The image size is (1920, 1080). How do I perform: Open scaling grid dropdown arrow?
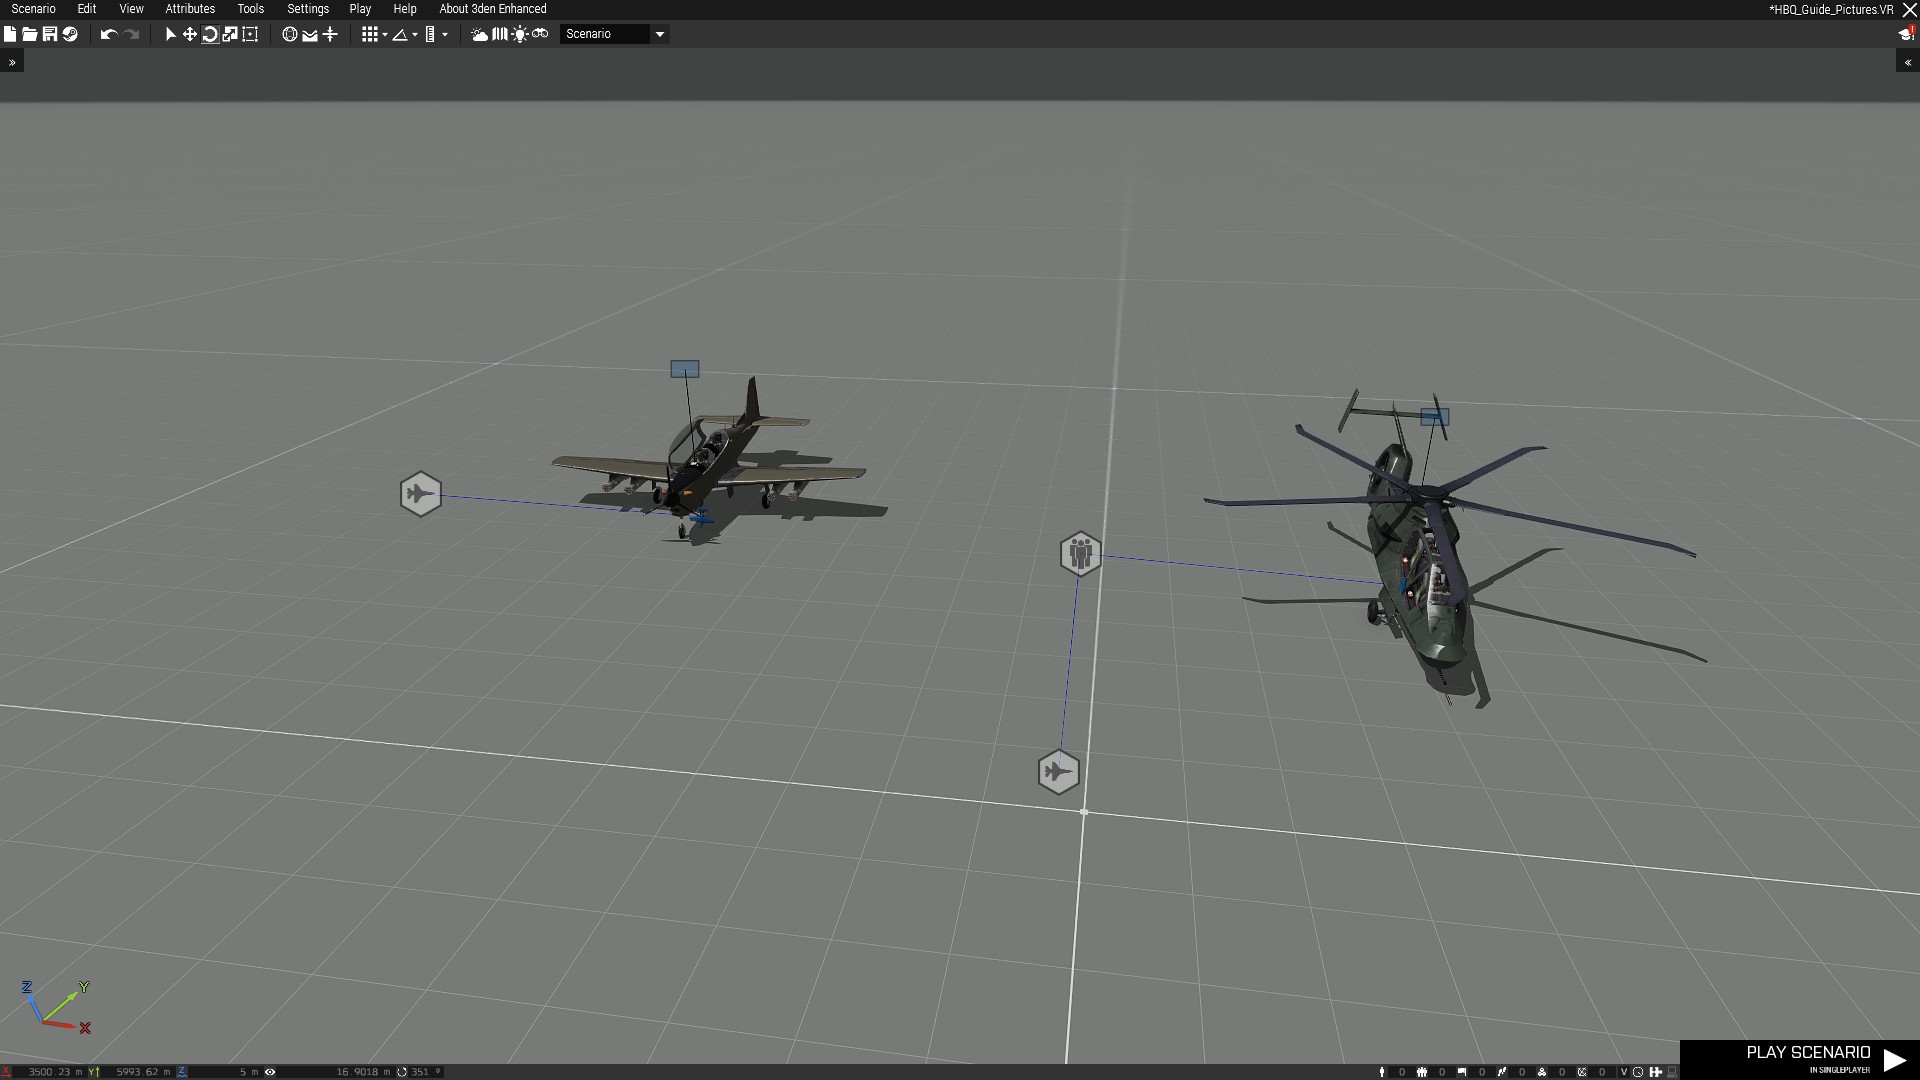pyautogui.click(x=445, y=35)
